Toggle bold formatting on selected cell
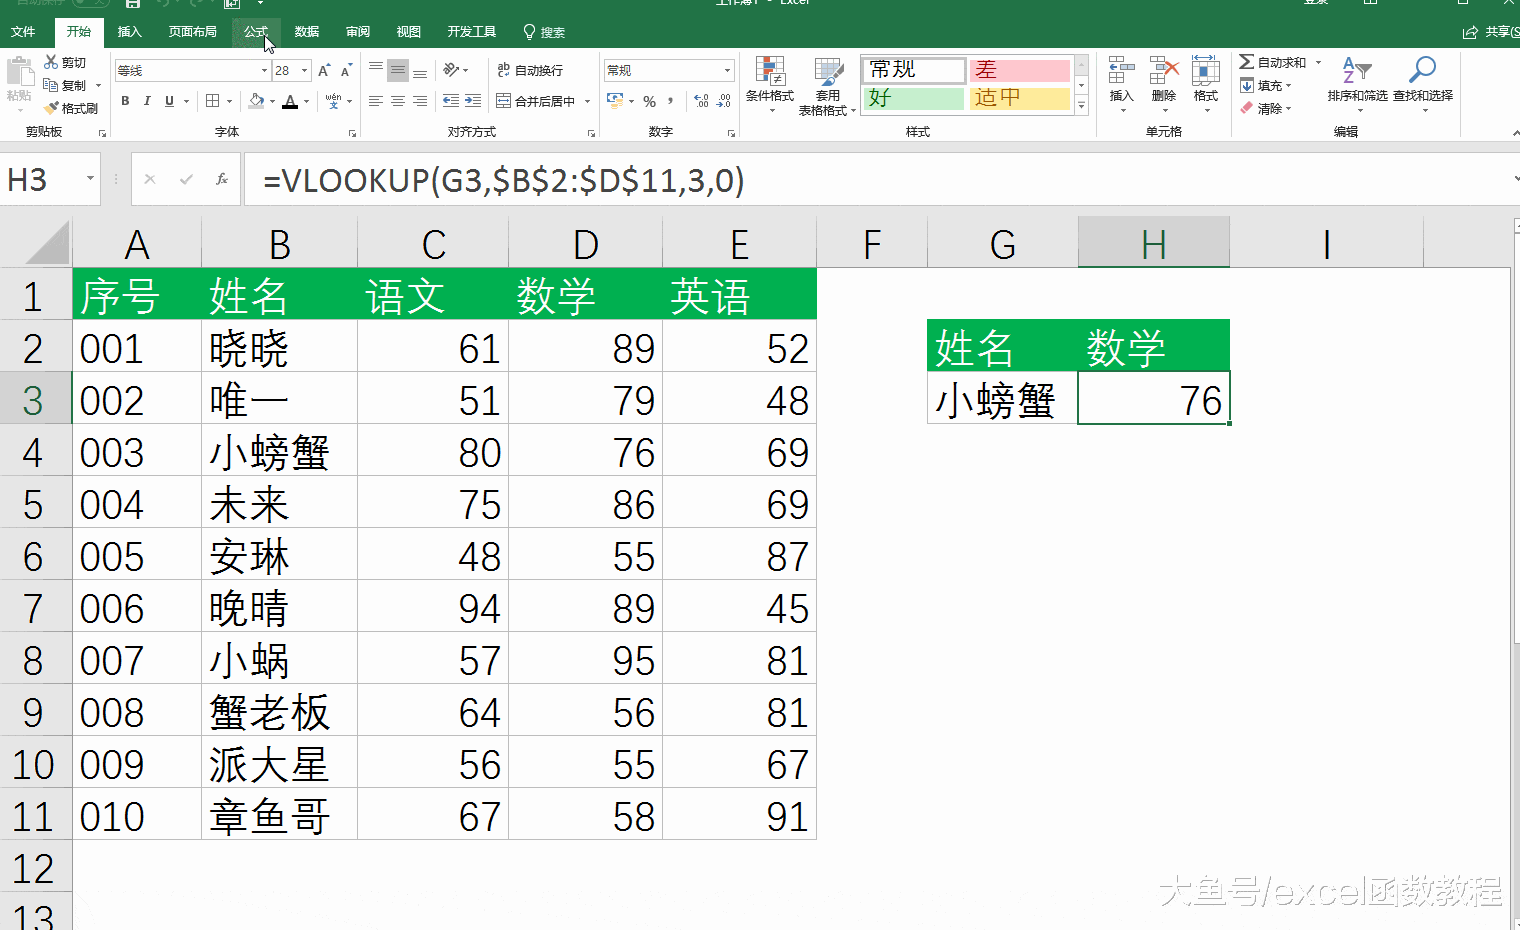The image size is (1520, 930). [x=125, y=101]
